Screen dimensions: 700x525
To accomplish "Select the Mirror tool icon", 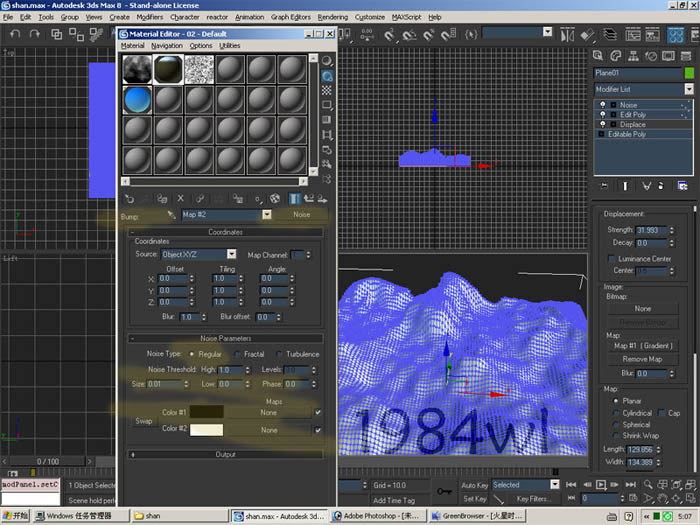I will coord(567,35).
